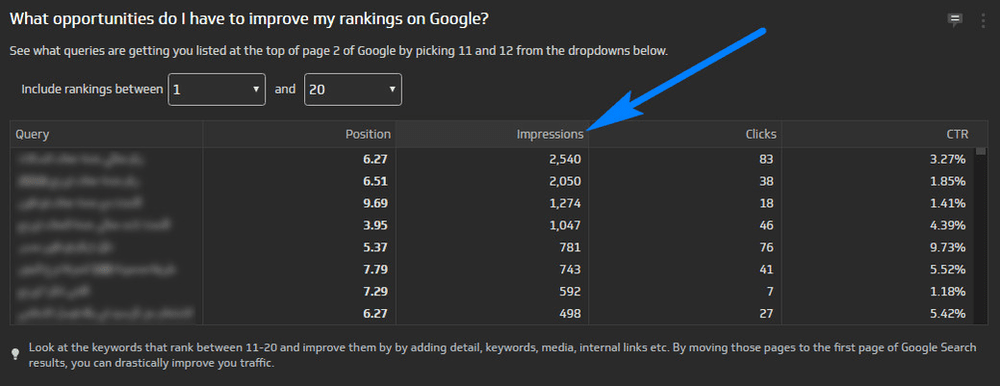Click the widget title about improving Google rankings
Viewport: 1000px width, 386px height.
point(249,19)
